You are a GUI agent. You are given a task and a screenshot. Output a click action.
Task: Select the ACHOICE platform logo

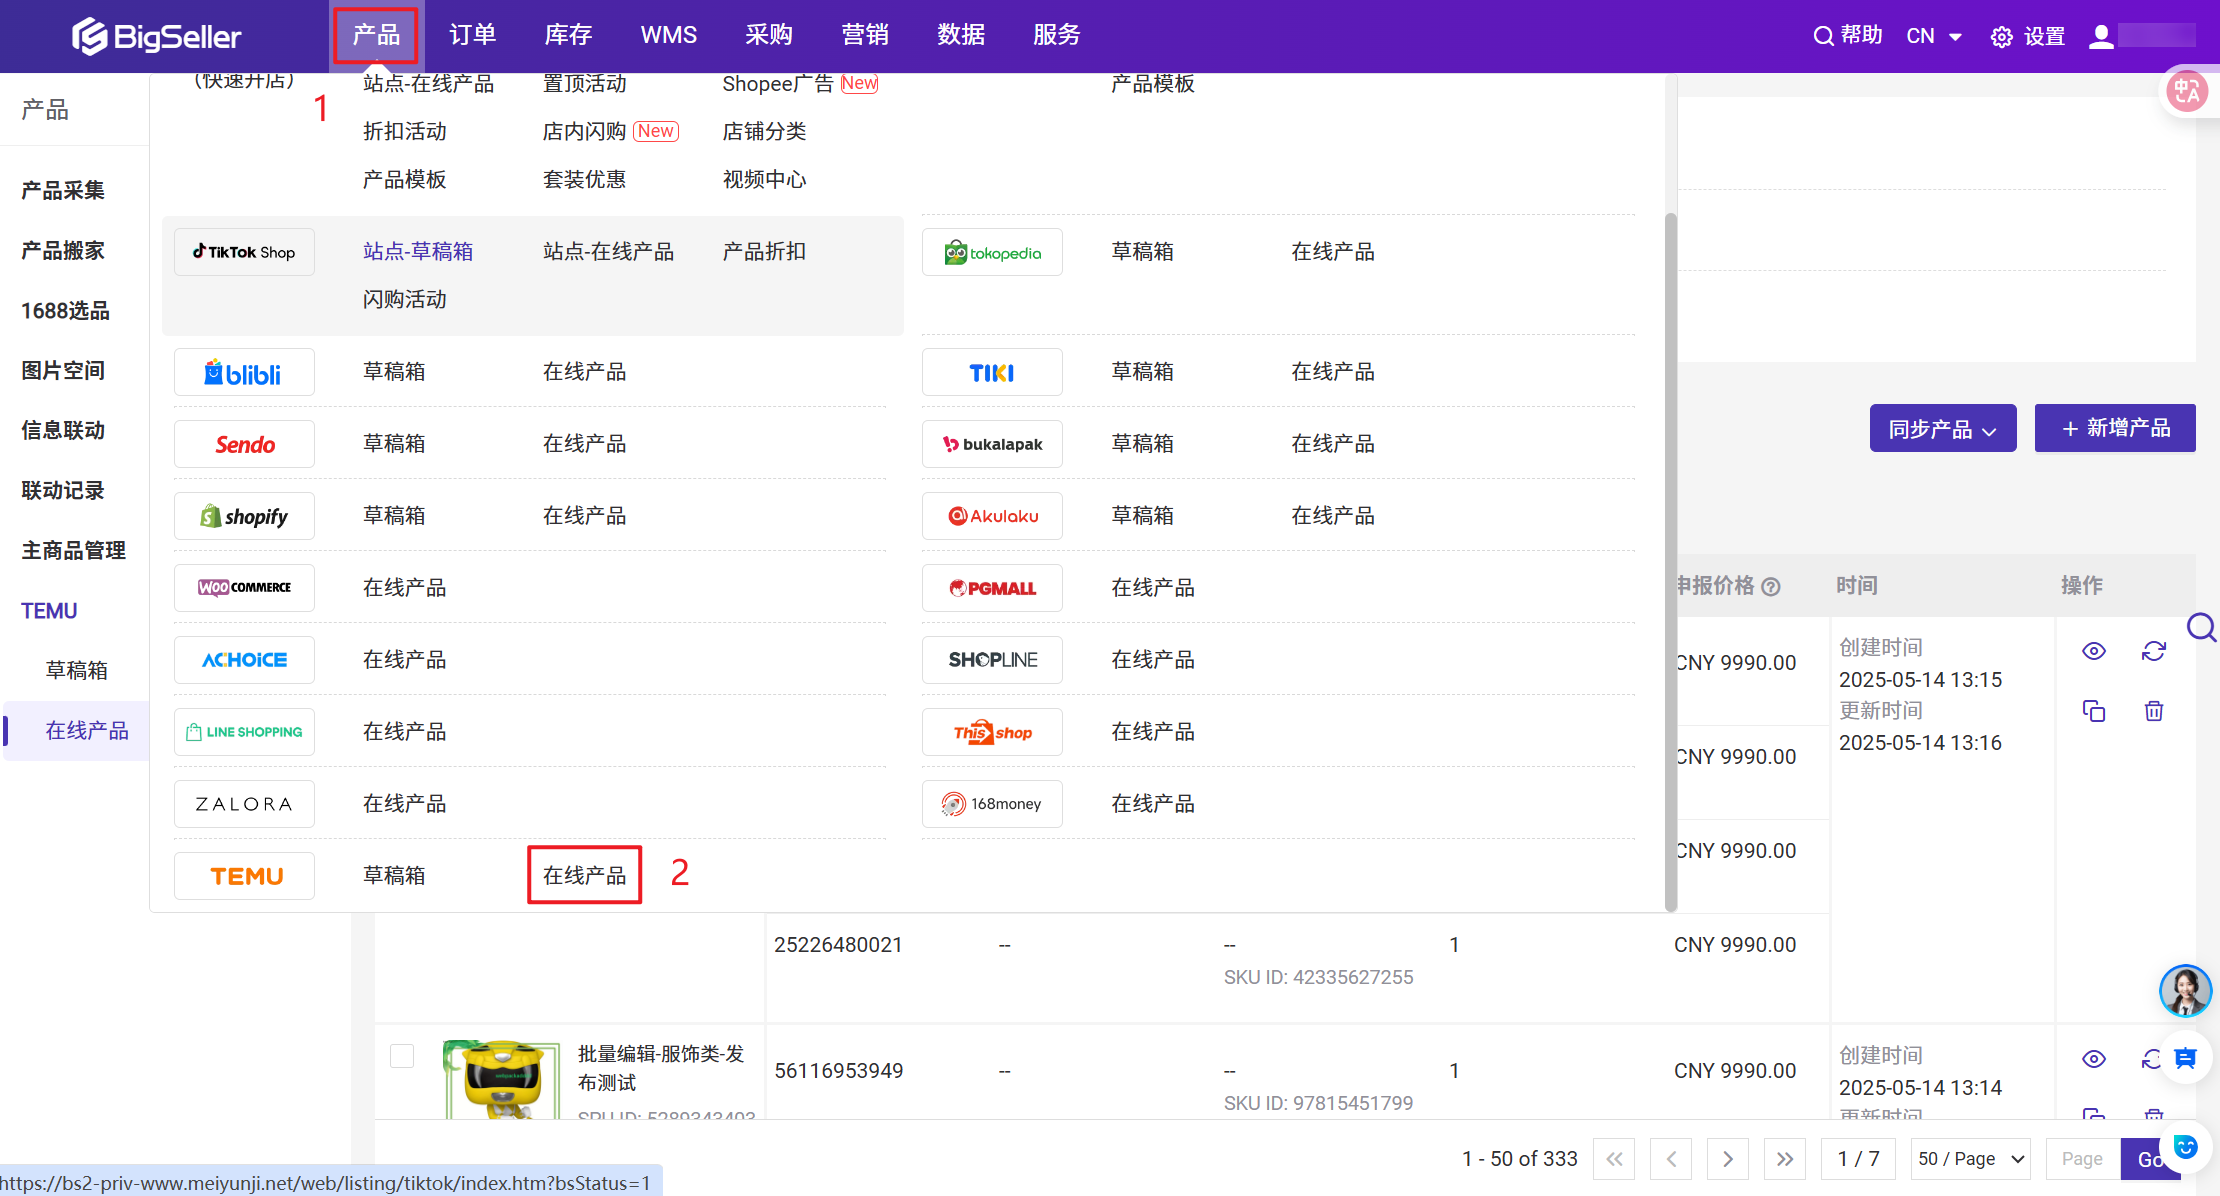pos(244,660)
